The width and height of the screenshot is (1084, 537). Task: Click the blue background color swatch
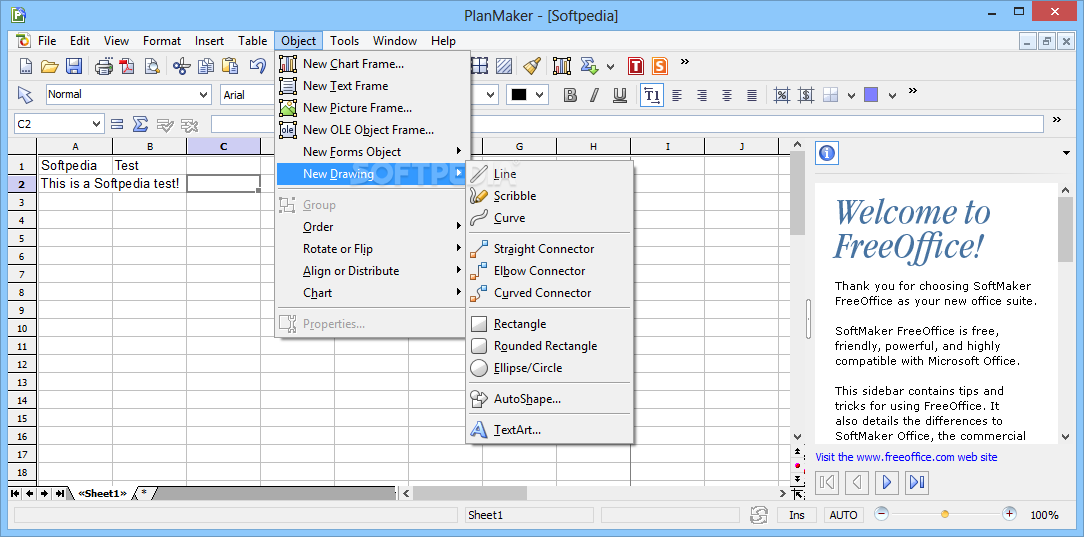pos(871,95)
